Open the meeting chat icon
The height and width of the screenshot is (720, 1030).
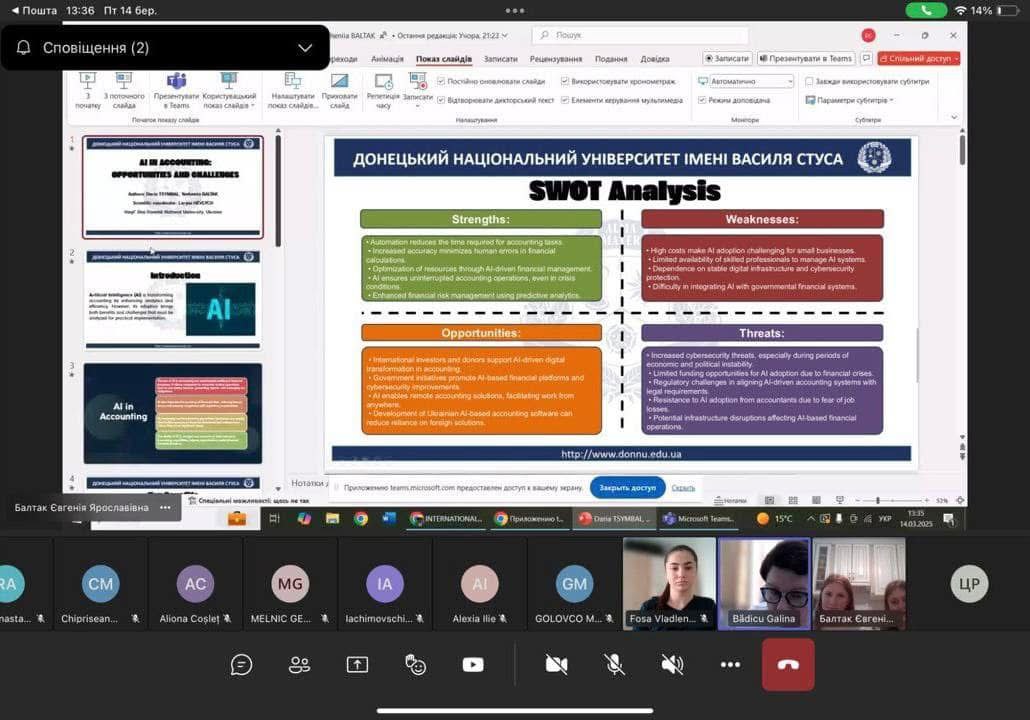pos(241,665)
